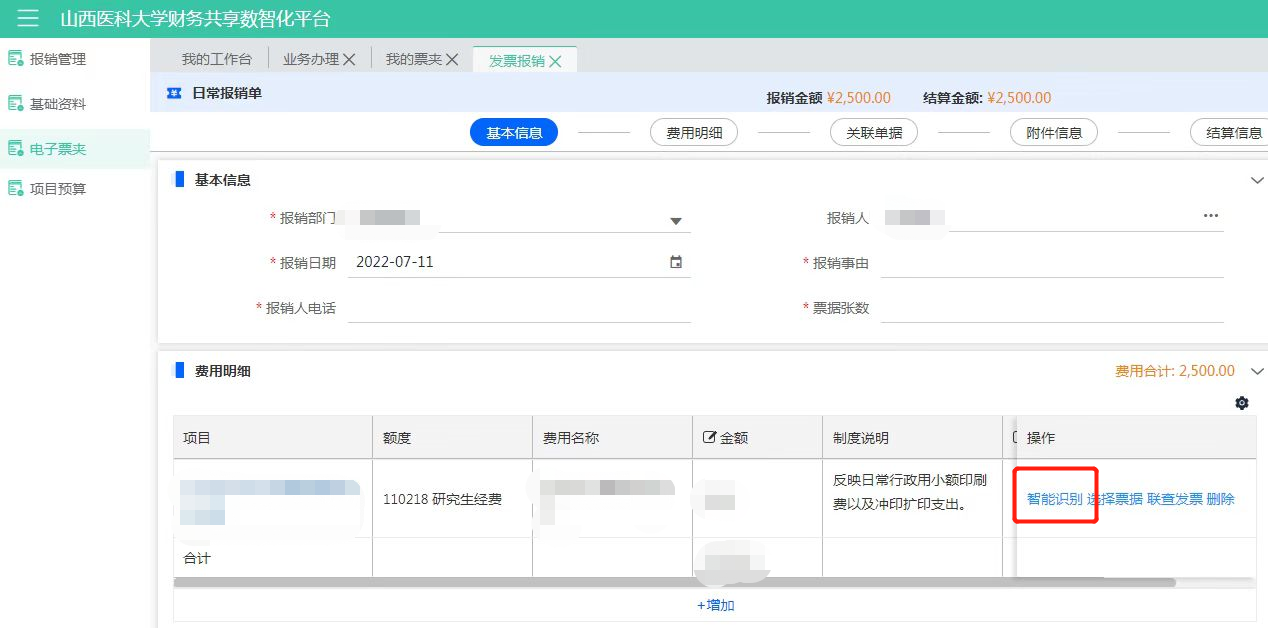Click the 智能识别 link
1268x628 pixels.
click(1054, 499)
